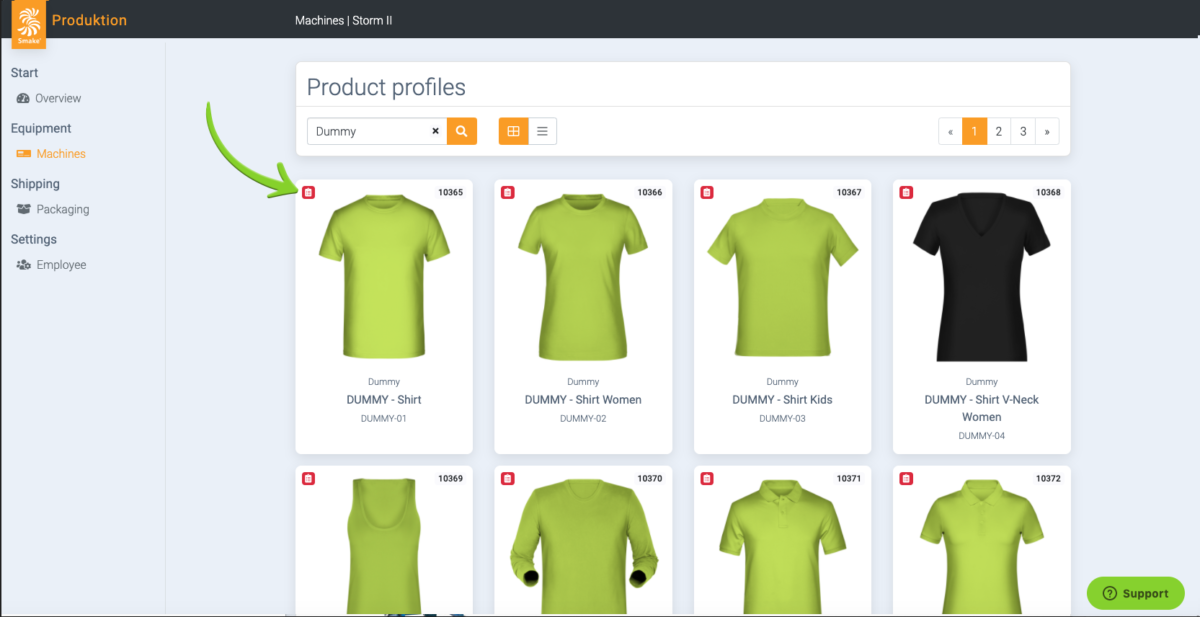
Task: Select the Machines entry in the sidebar
Action: [60, 153]
